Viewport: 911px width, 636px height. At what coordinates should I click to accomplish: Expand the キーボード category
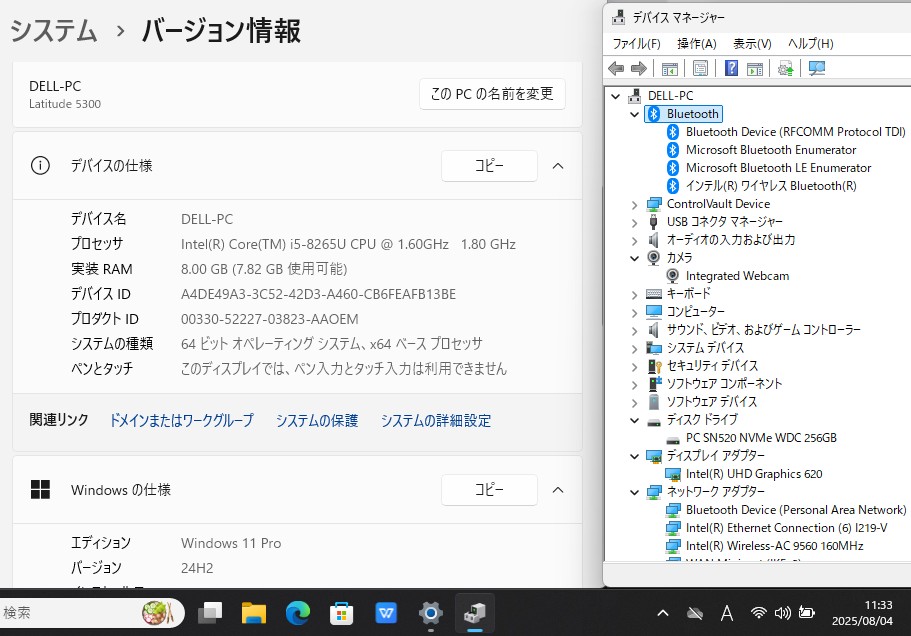634,294
